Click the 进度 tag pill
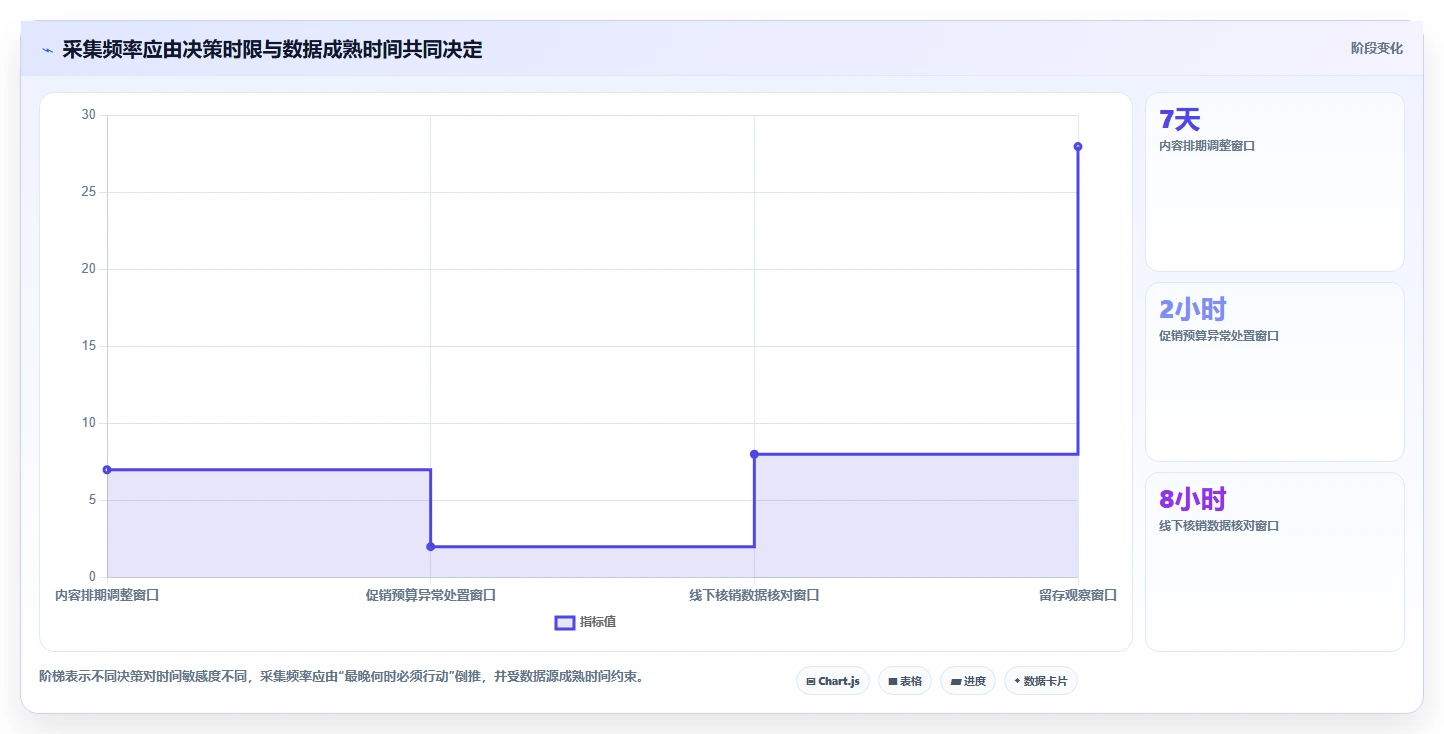 tap(967, 681)
